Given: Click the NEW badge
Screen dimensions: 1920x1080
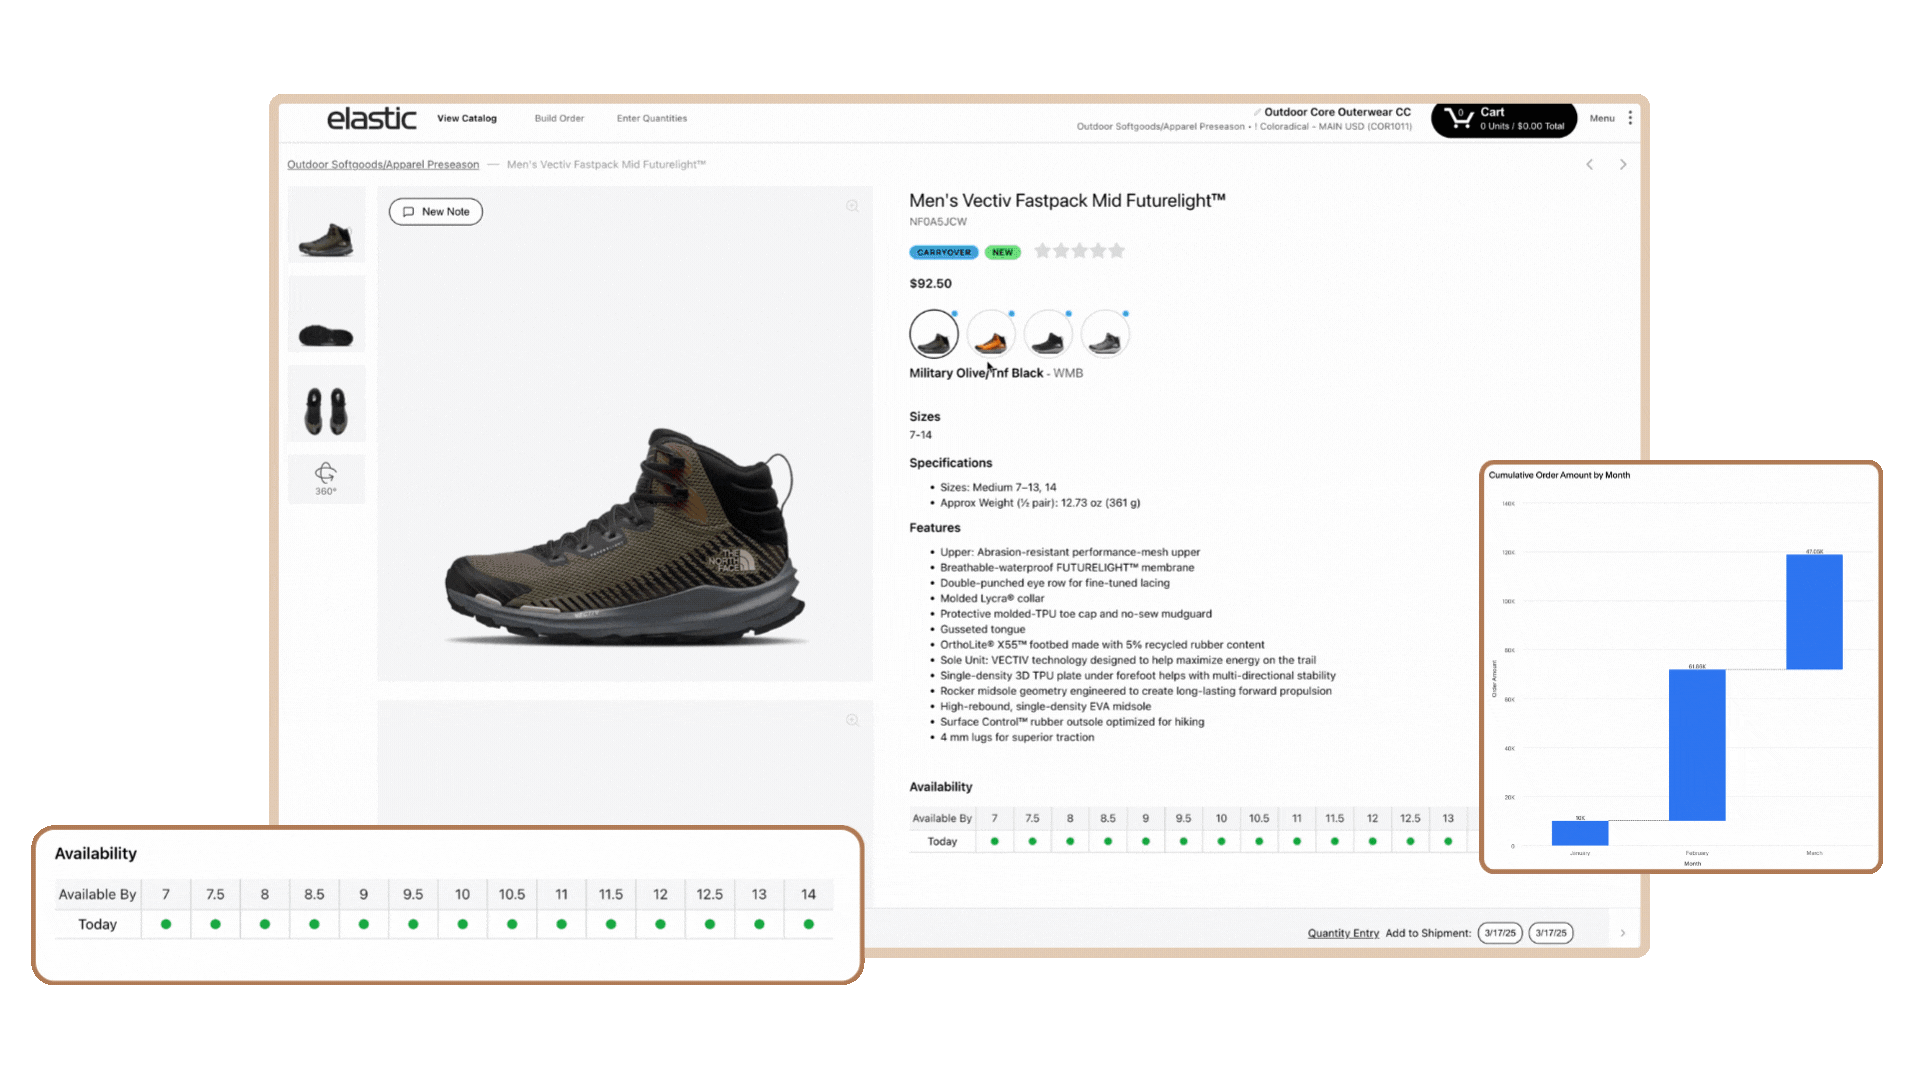Looking at the screenshot, I should [1002, 252].
